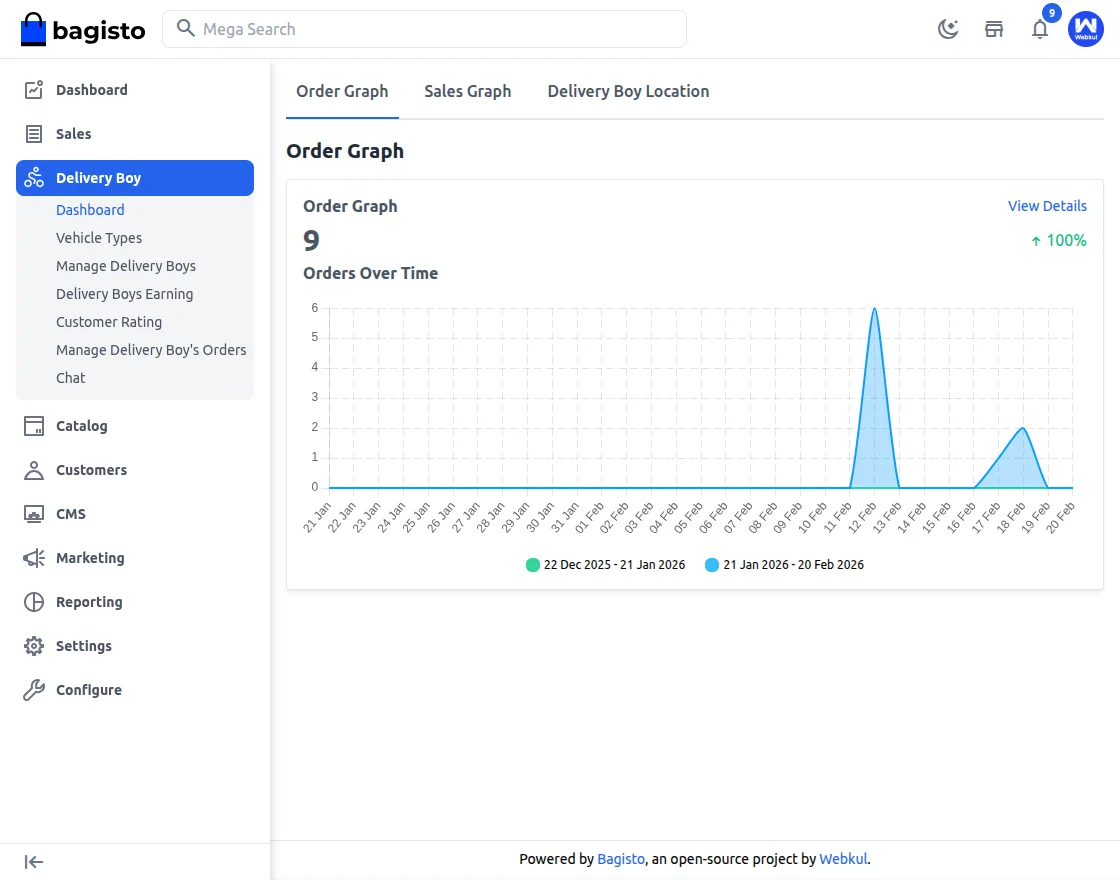Toggle dark mode moon icon
The width and height of the screenshot is (1120, 880).
947,29
